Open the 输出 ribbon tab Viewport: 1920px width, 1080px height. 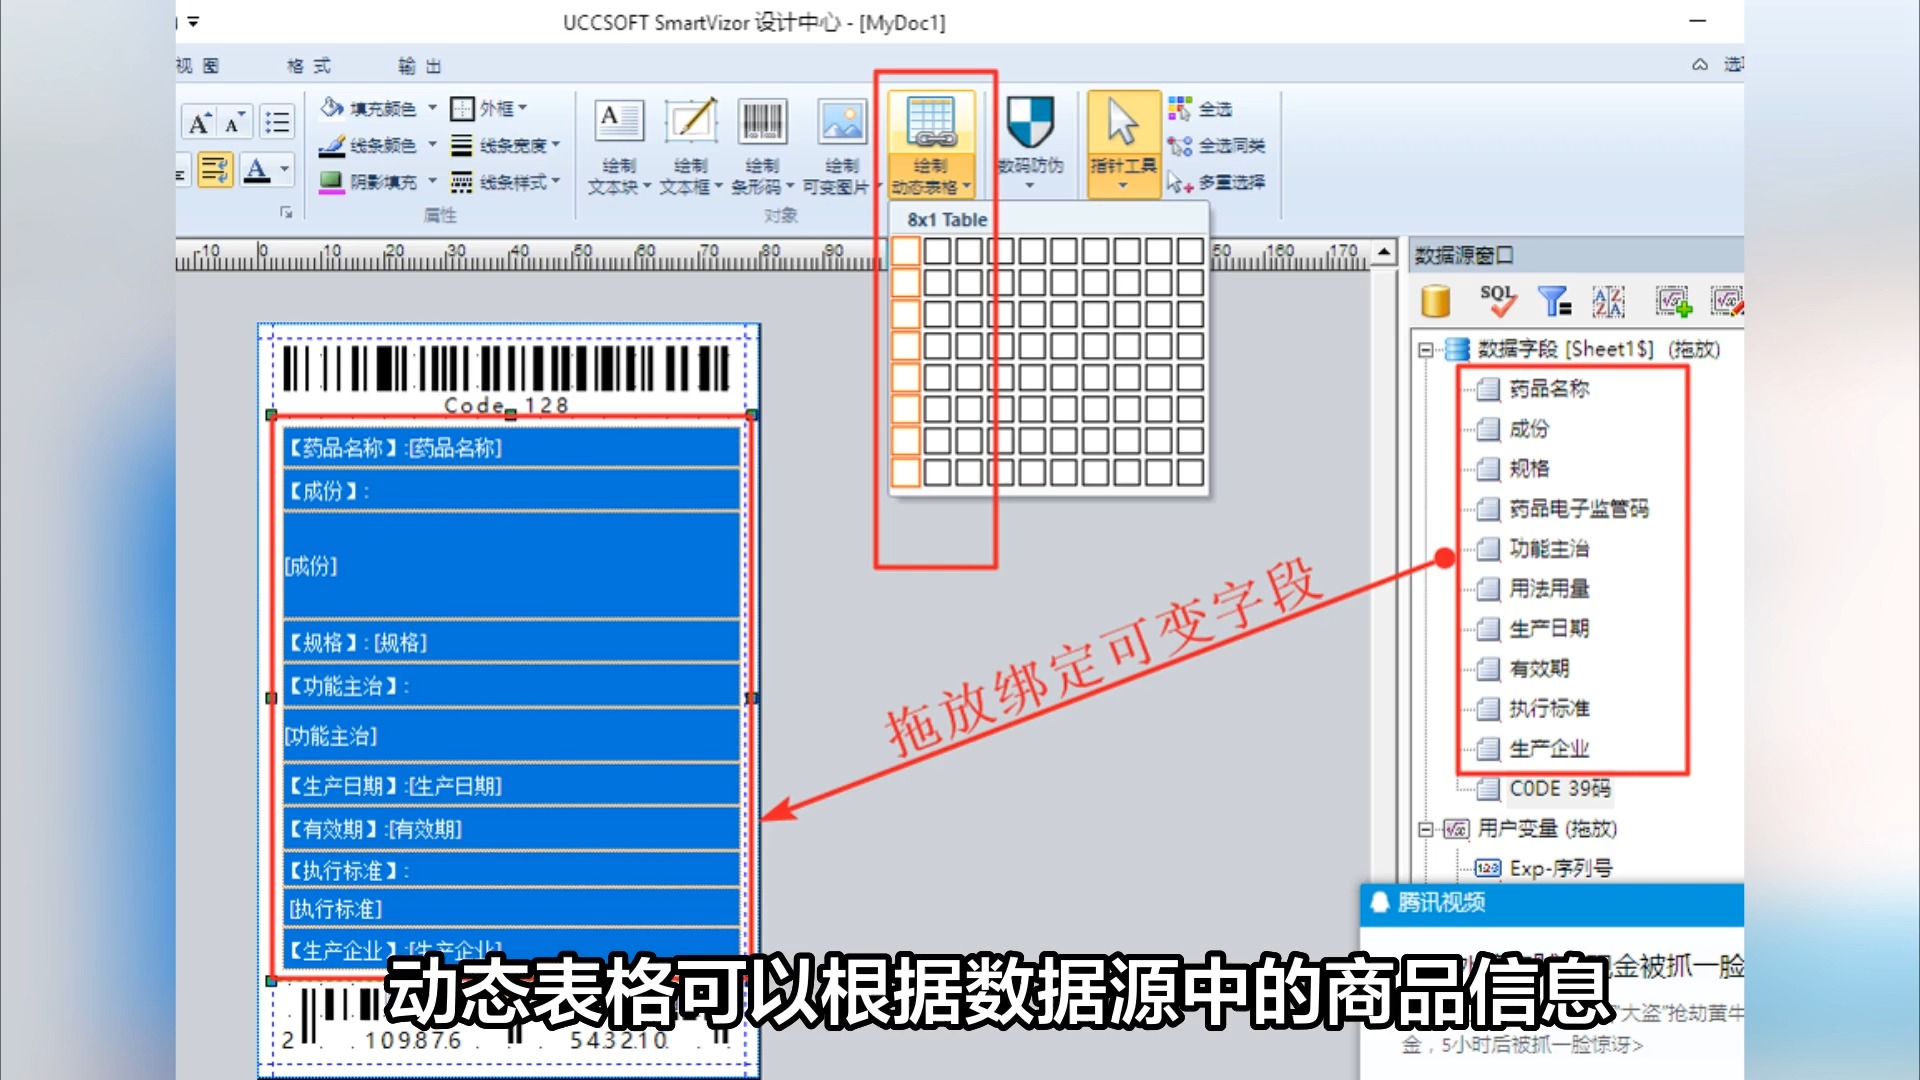[420, 66]
